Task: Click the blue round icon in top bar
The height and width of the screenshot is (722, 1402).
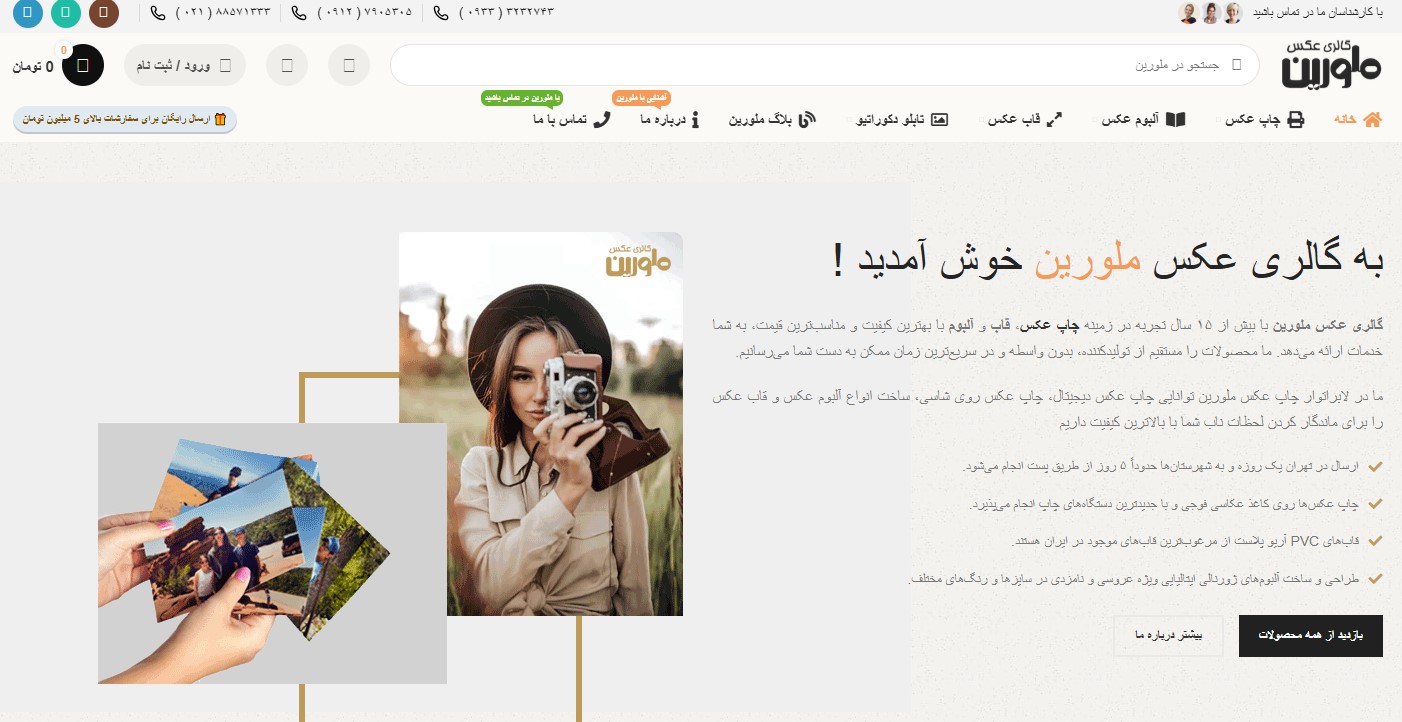Action: [27, 14]
